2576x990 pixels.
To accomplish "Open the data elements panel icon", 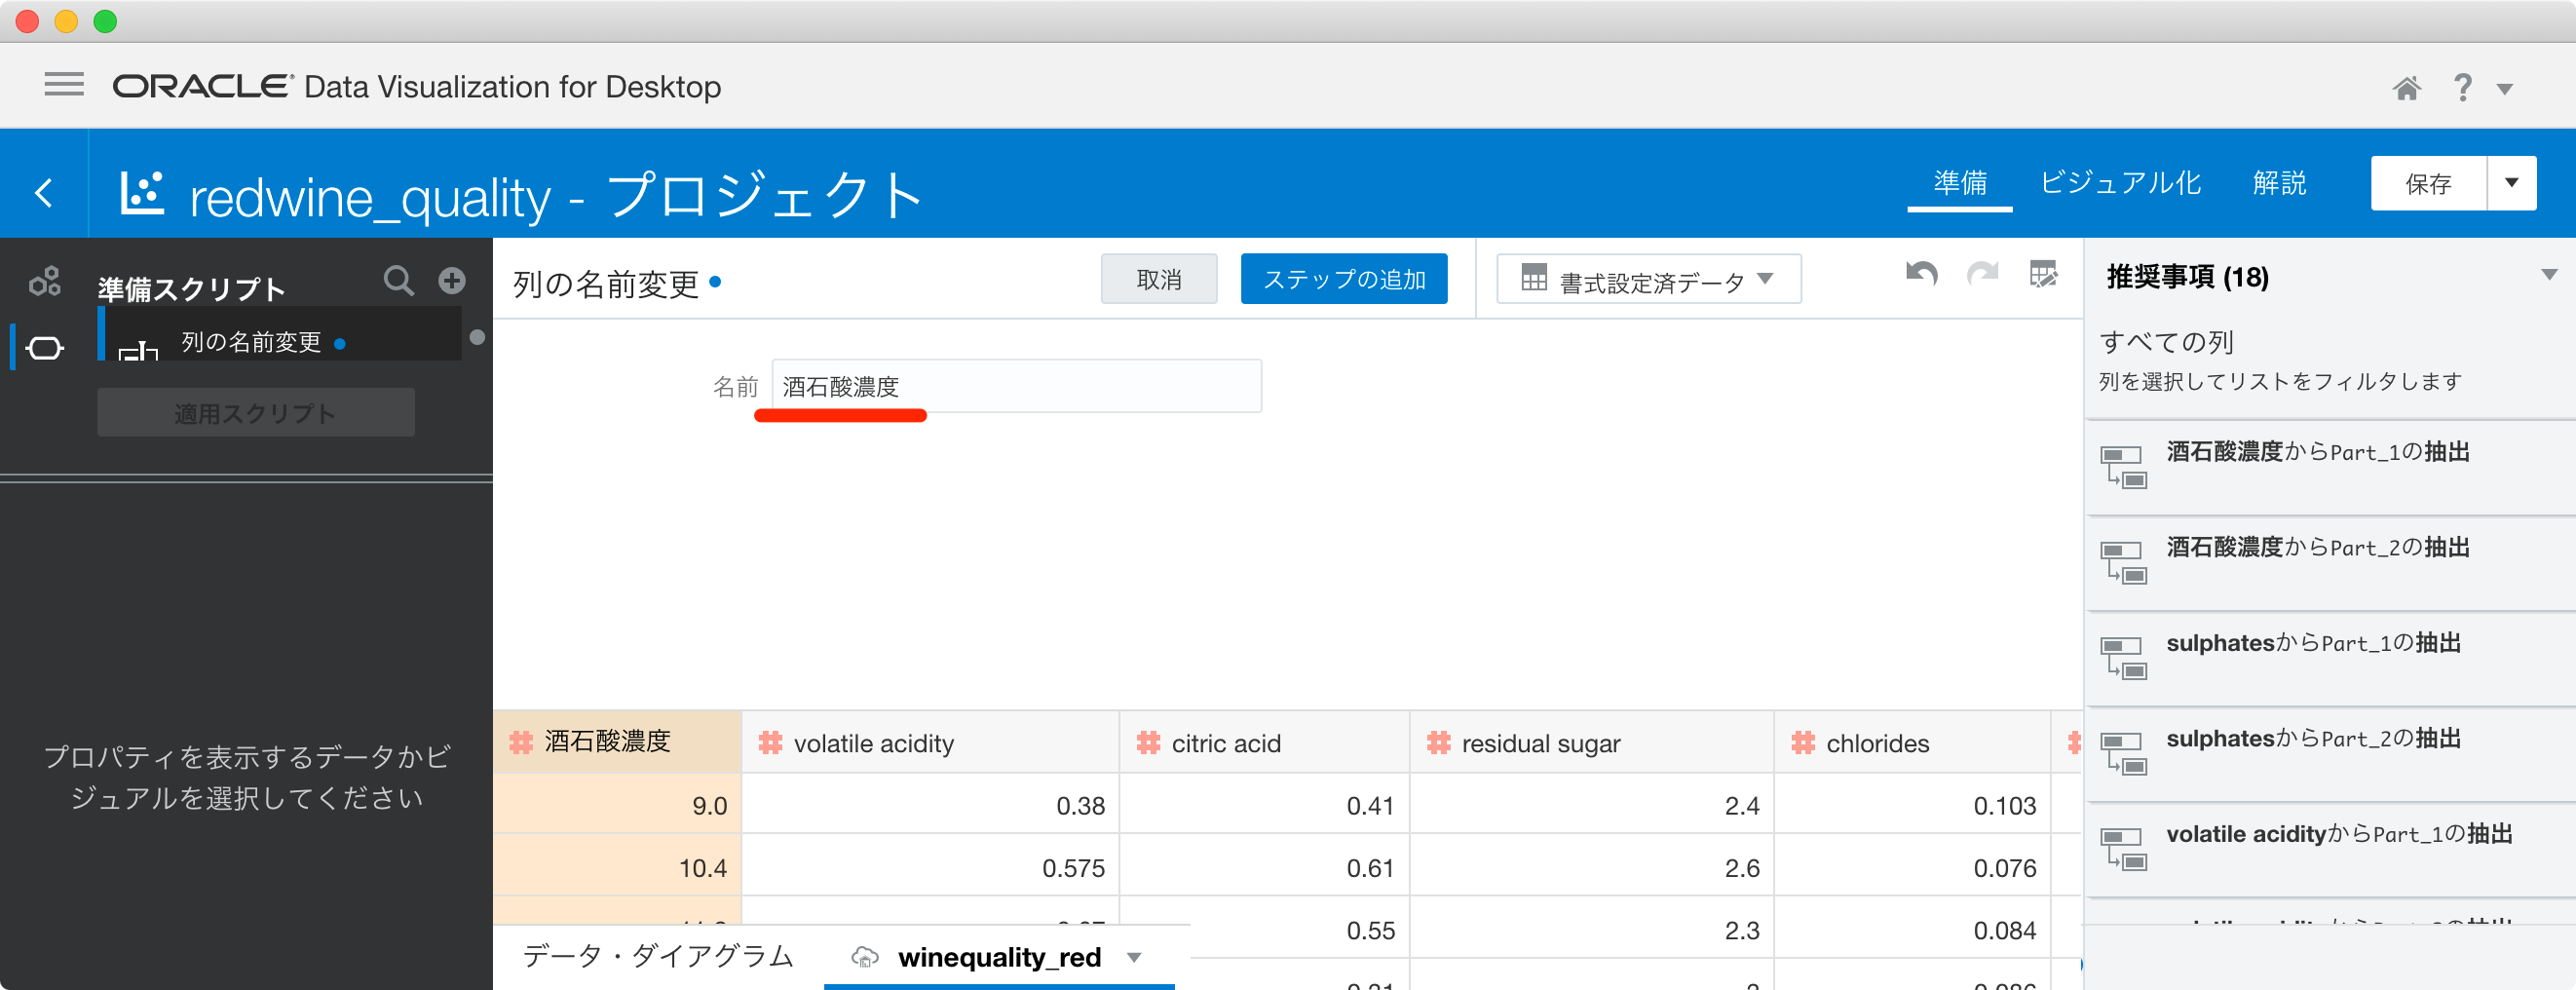I will 44,282.
